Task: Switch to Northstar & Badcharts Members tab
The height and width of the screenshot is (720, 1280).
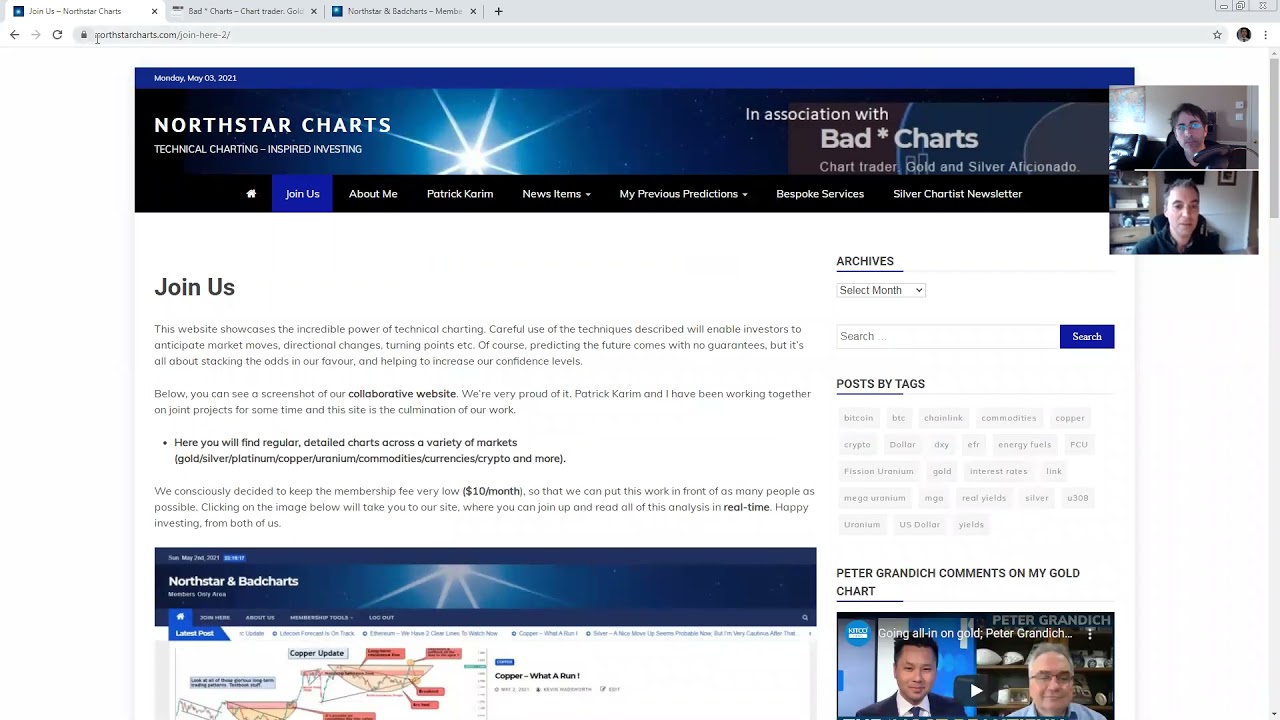Action: tap(404, 11)
